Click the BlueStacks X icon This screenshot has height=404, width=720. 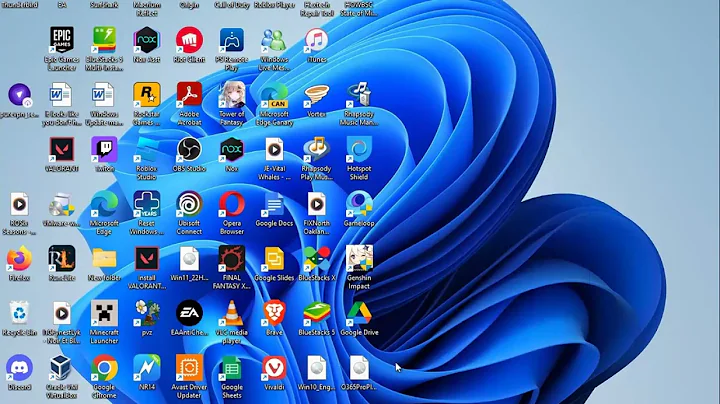pos(316,258)
